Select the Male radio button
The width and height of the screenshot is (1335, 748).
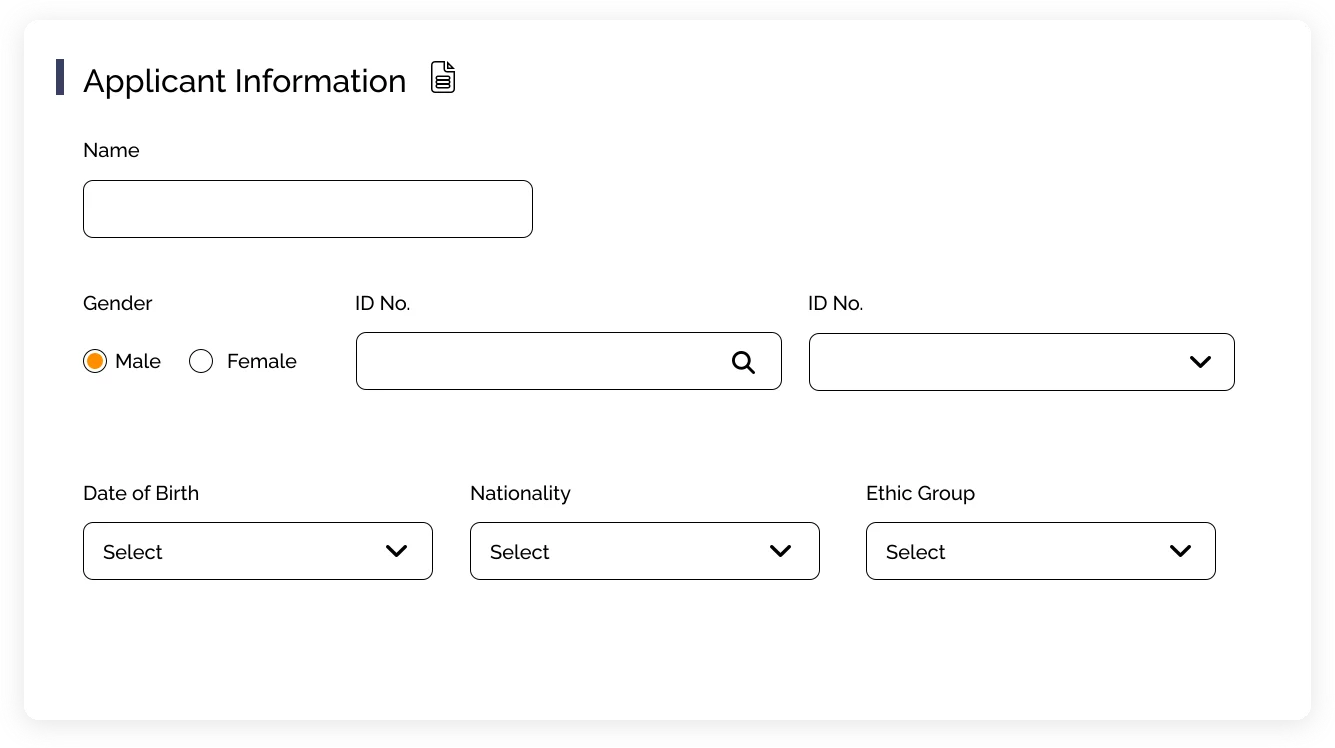[x=95, y=361]
